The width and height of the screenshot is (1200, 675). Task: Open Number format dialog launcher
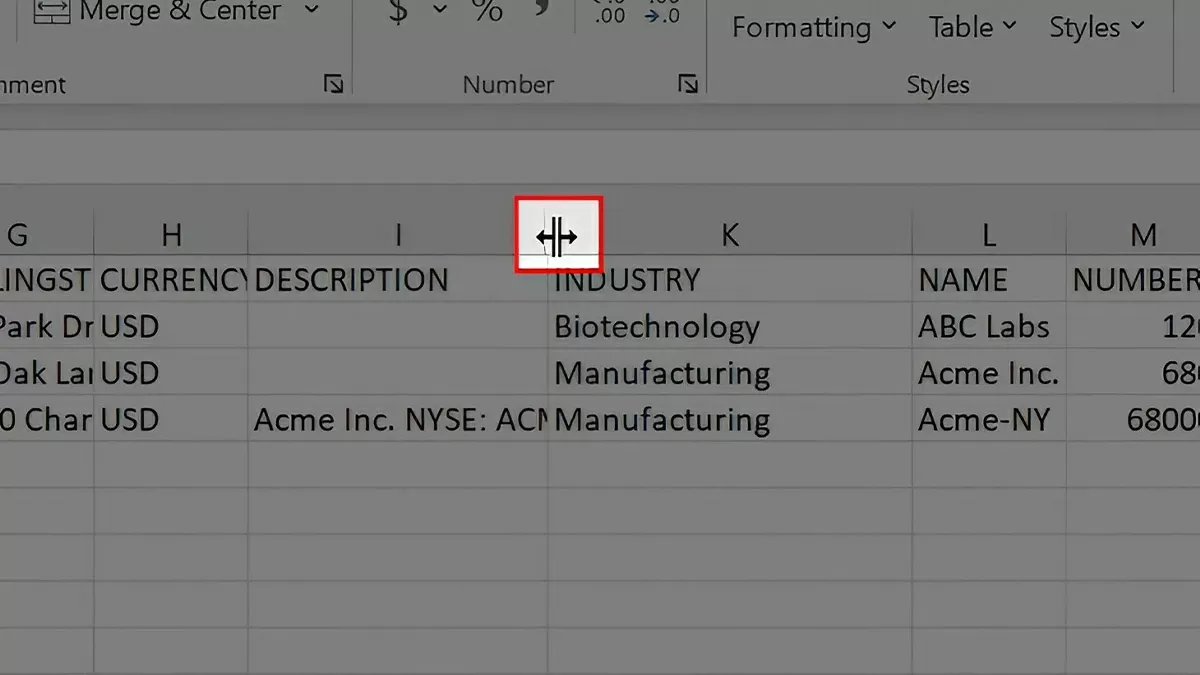[687, 85]
